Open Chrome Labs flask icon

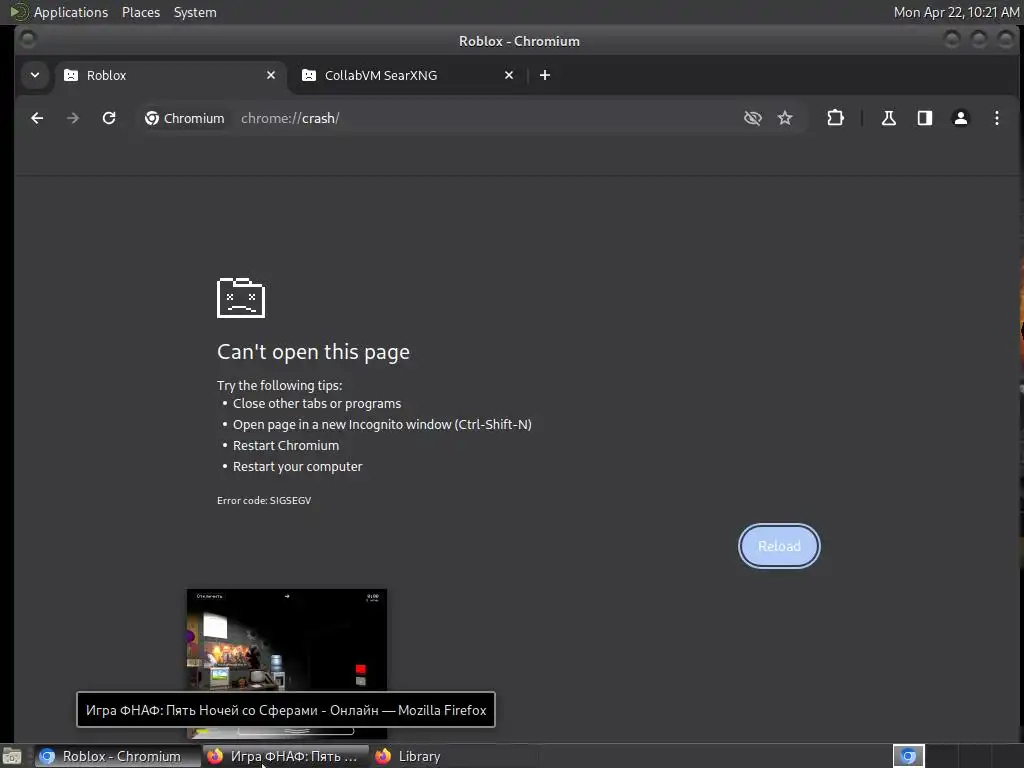click(889, 118)
